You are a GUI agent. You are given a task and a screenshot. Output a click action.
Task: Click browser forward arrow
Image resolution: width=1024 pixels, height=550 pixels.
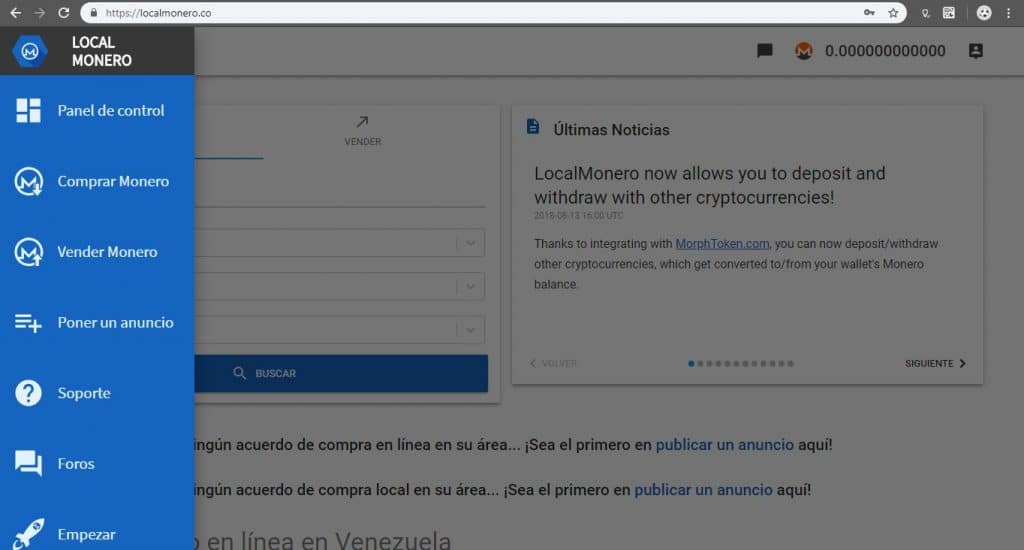coord(39,12)
